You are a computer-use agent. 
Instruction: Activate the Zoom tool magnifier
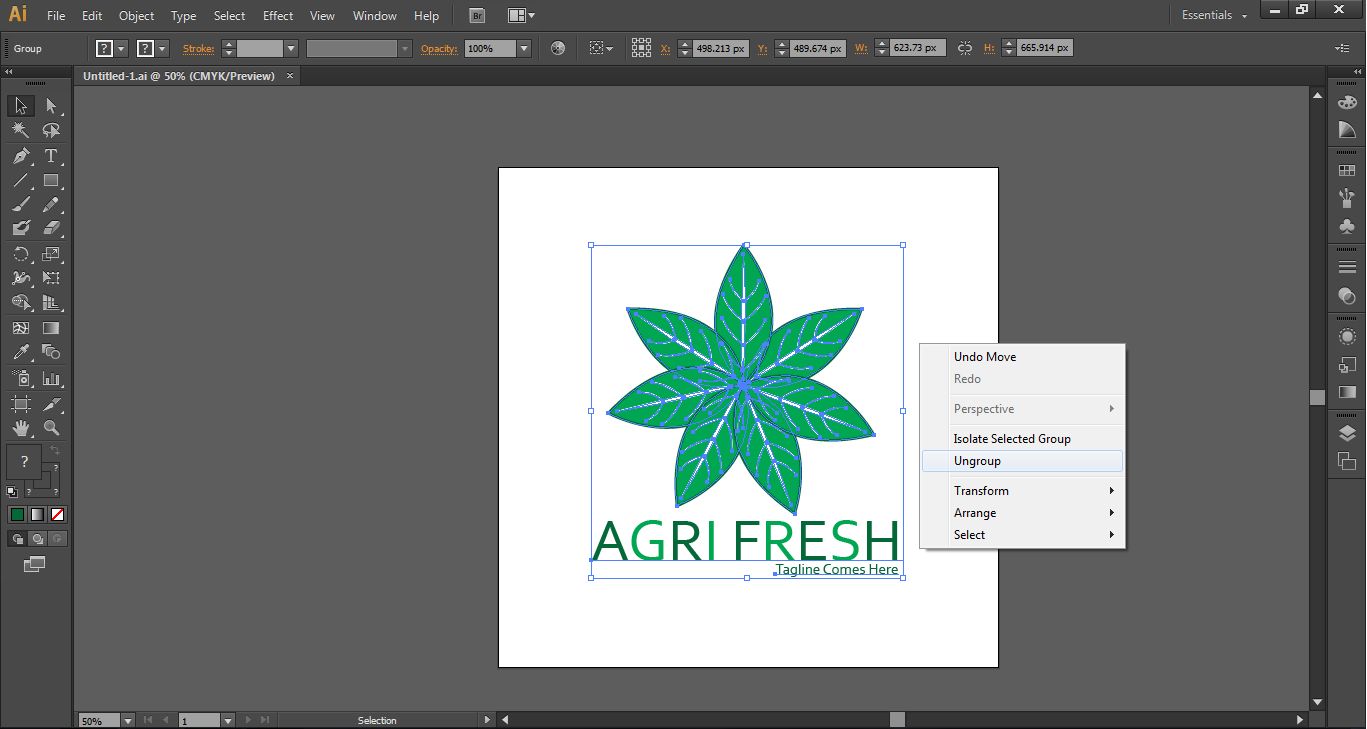pyautogui.click(x=51, y=428)
